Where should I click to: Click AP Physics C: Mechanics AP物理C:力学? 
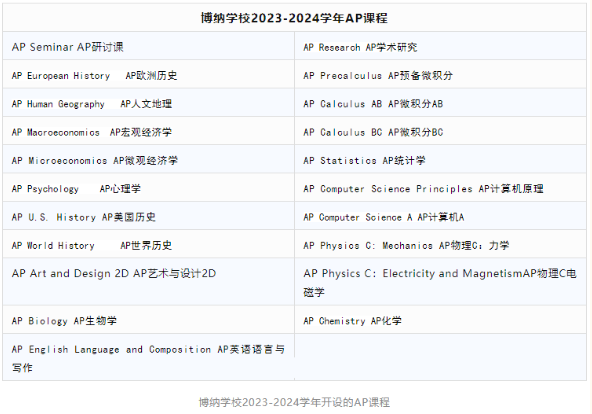(x=441, y=244)
